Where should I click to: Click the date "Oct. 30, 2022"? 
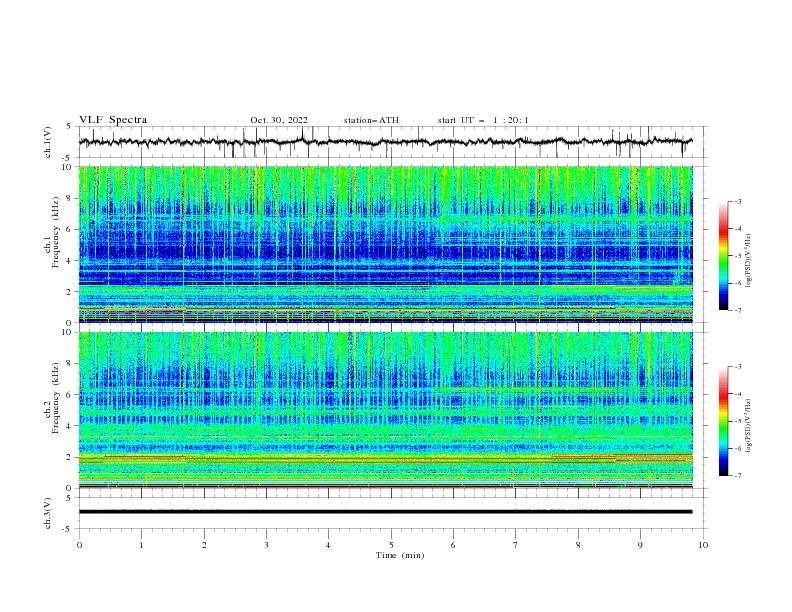[279, 120]
